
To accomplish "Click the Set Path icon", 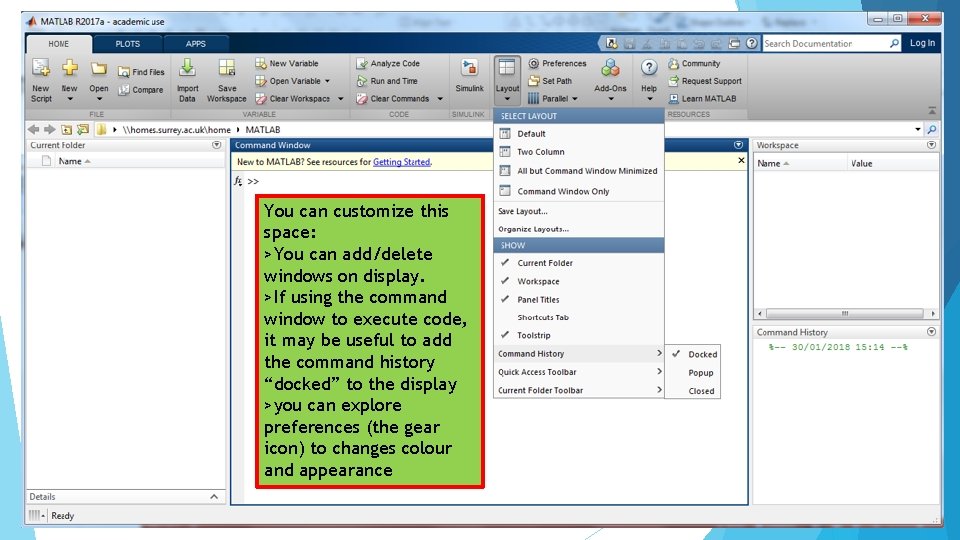I will click(x=533, y=81).
